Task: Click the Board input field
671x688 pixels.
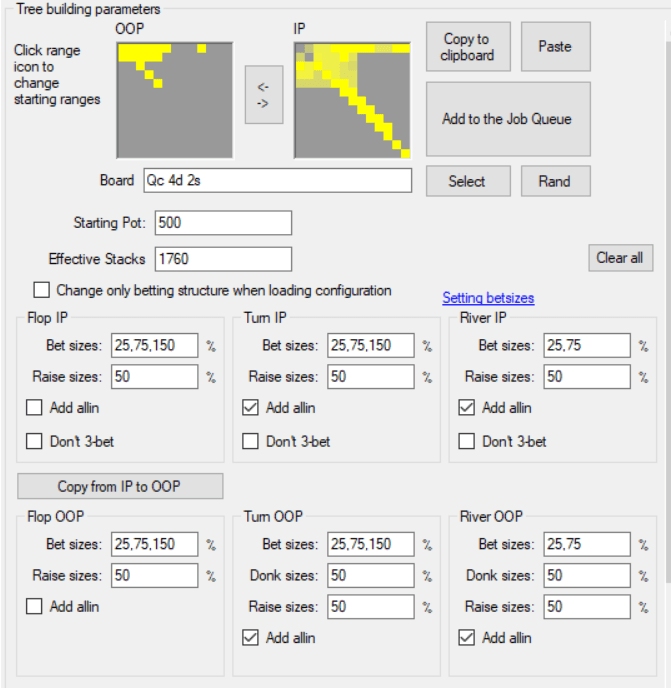Action: coord(277,181)
